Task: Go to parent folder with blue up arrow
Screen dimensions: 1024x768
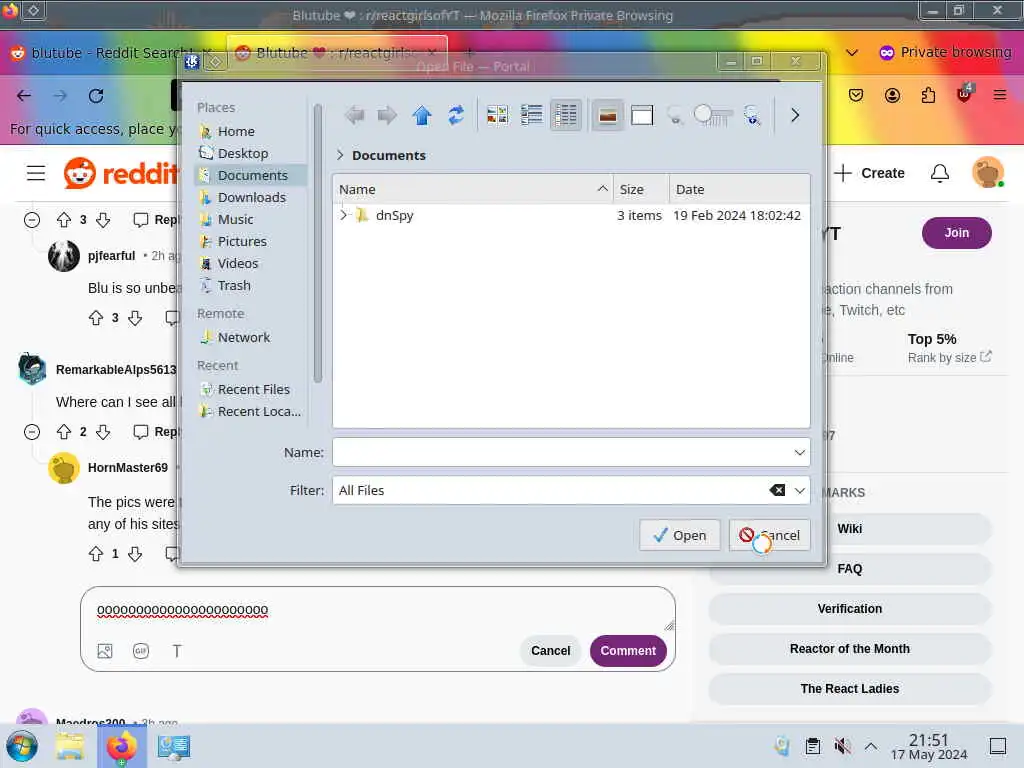Action: pyautogui.click(x=422, y=116)
